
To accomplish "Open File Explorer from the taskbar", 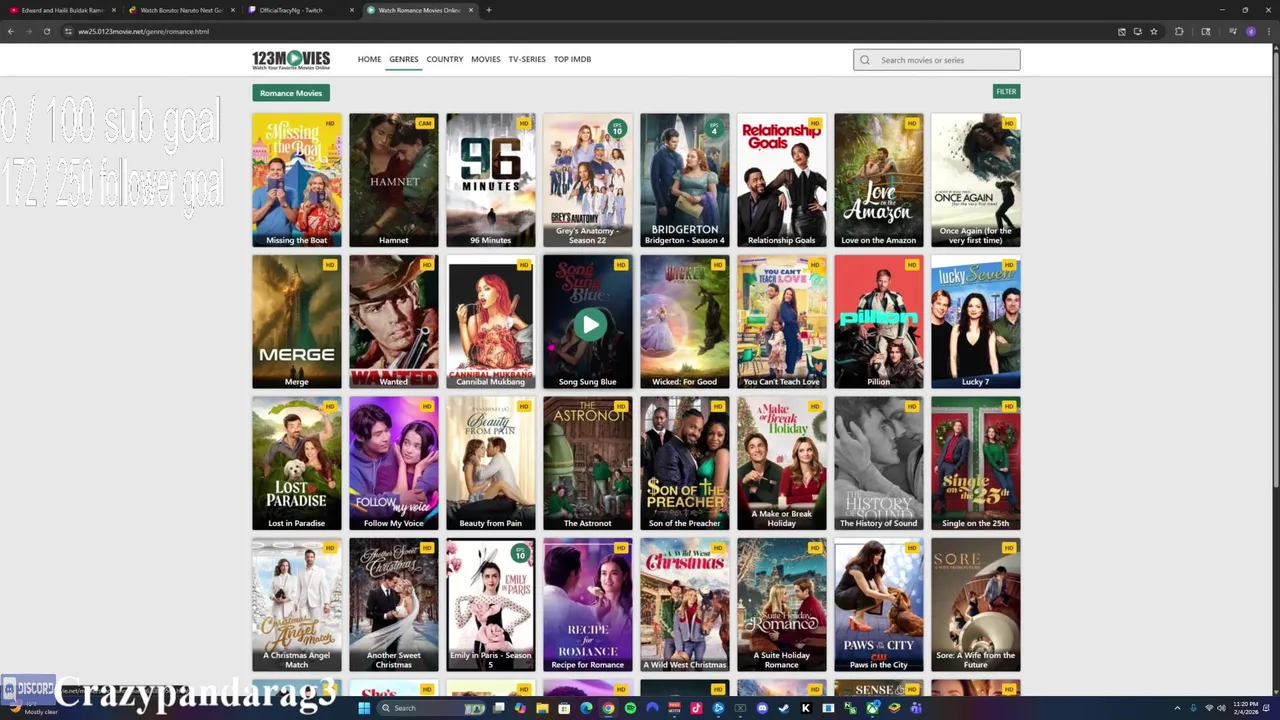I will 542,708.
